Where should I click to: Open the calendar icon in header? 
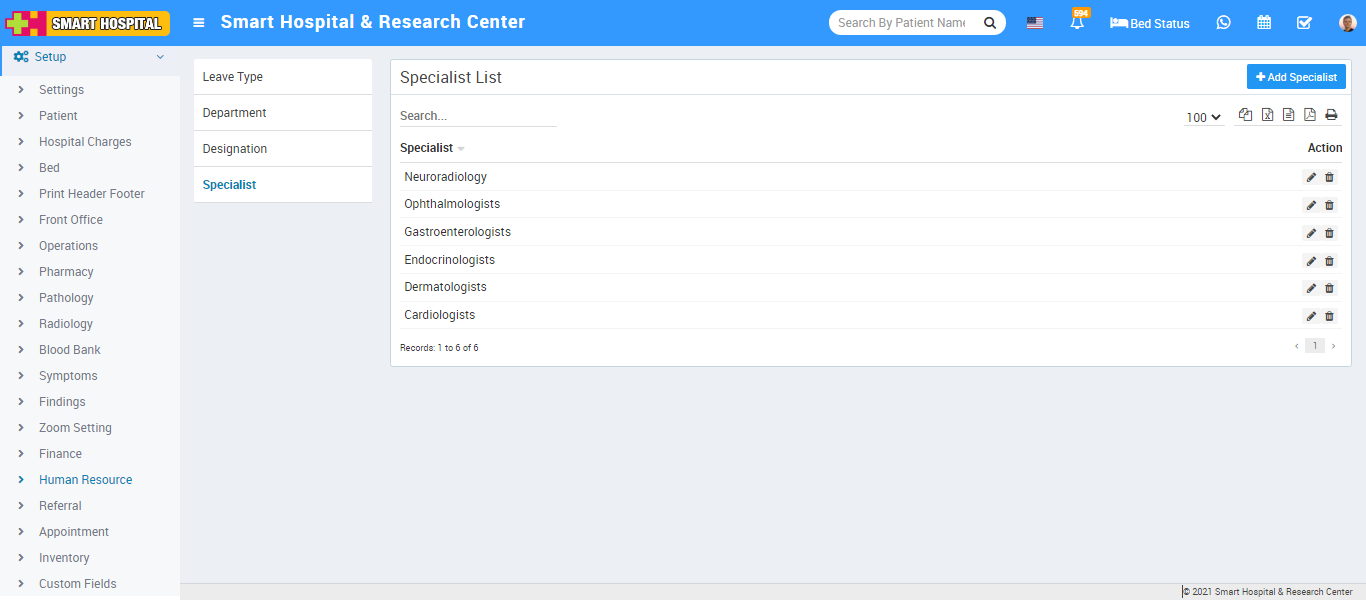[1264, 23]
